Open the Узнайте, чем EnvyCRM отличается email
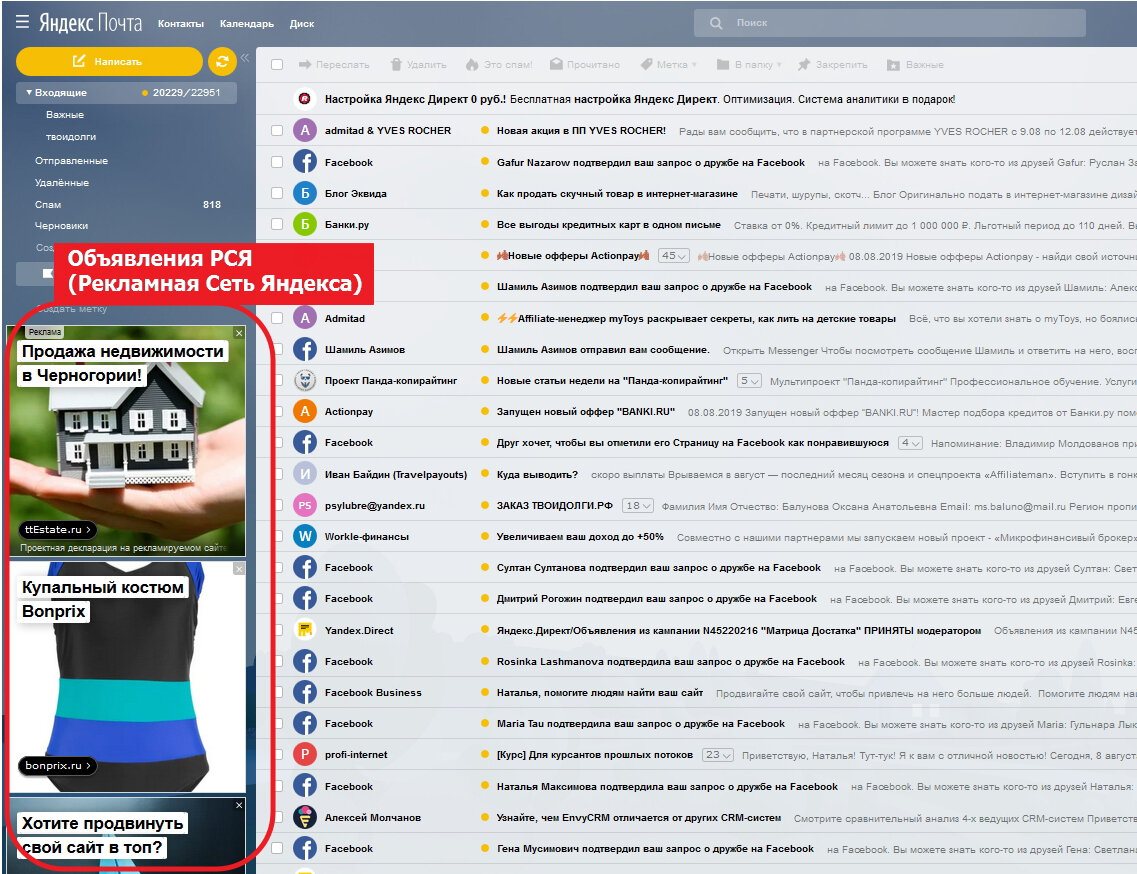This screenshot has height=874, width=1137. 639,817
